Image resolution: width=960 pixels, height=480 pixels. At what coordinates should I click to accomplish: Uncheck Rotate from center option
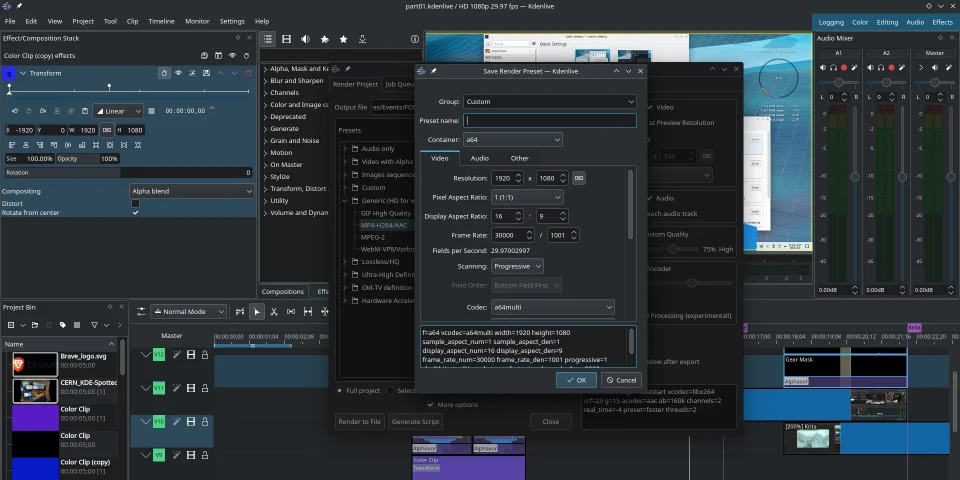(x=136, y=212)
